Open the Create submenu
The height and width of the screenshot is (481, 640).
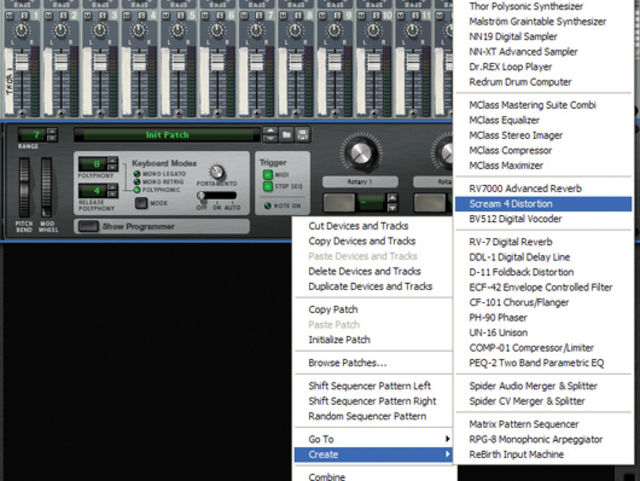(373, 454)
